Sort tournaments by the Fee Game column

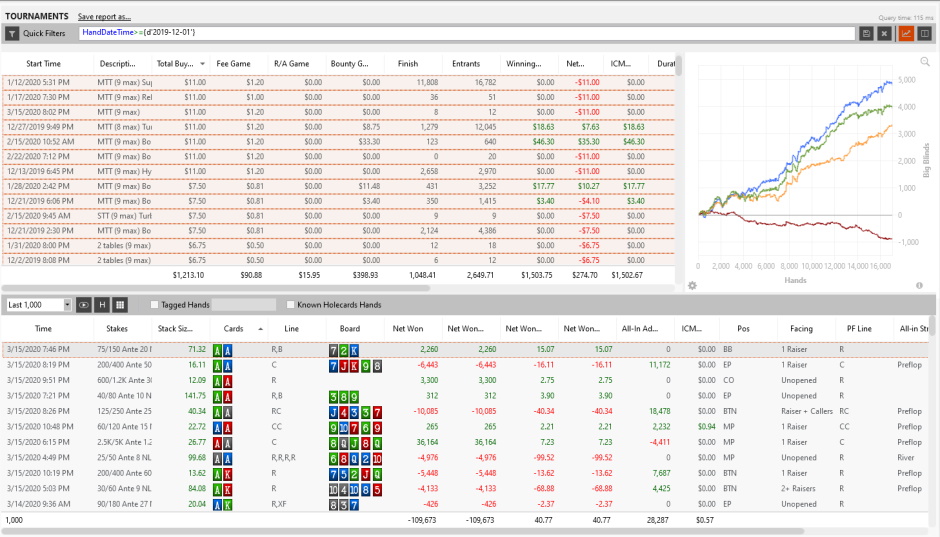coord(233,64)
